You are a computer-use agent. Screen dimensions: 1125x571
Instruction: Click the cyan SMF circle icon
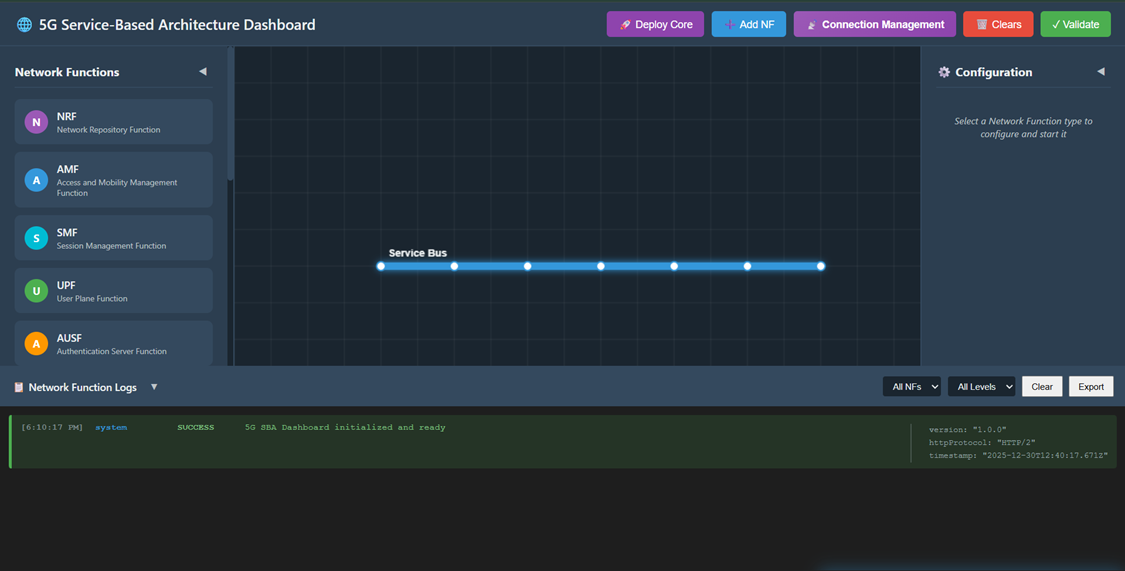pos(37,238)
